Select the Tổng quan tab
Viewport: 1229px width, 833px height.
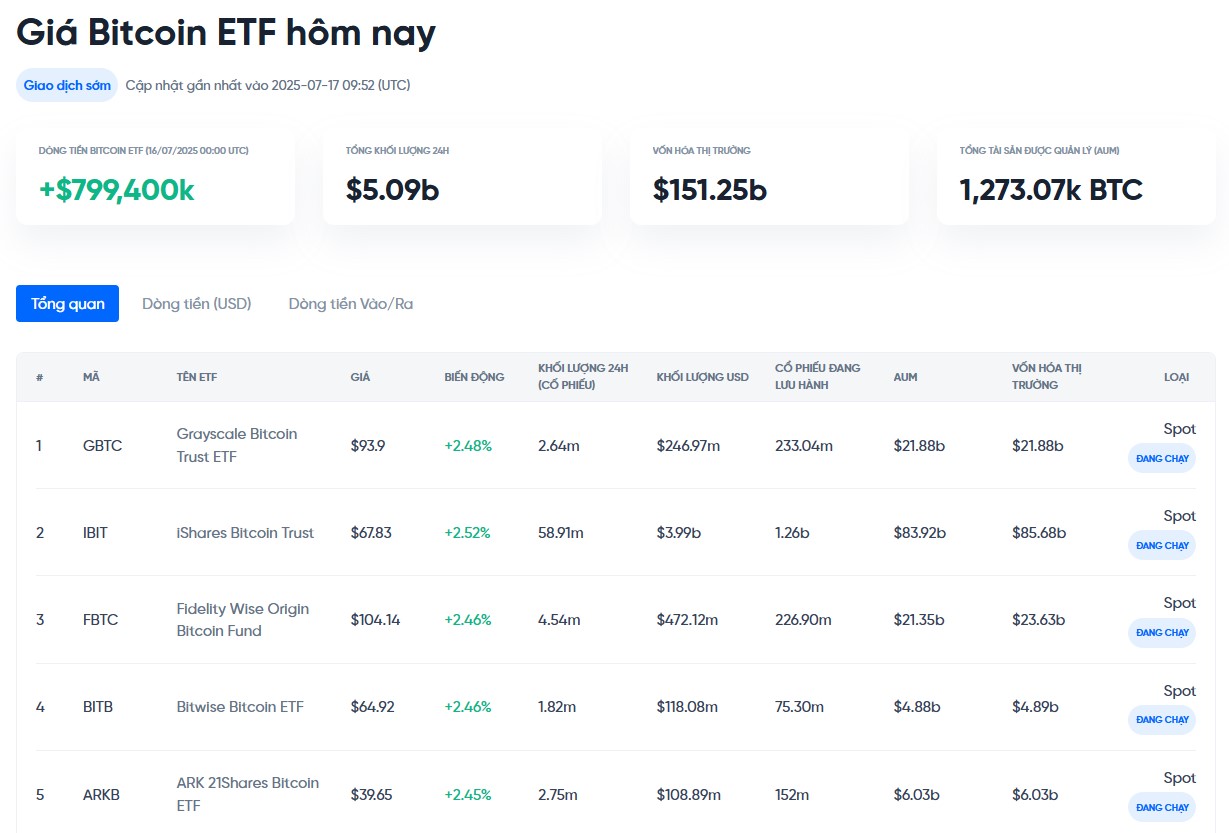67,303
